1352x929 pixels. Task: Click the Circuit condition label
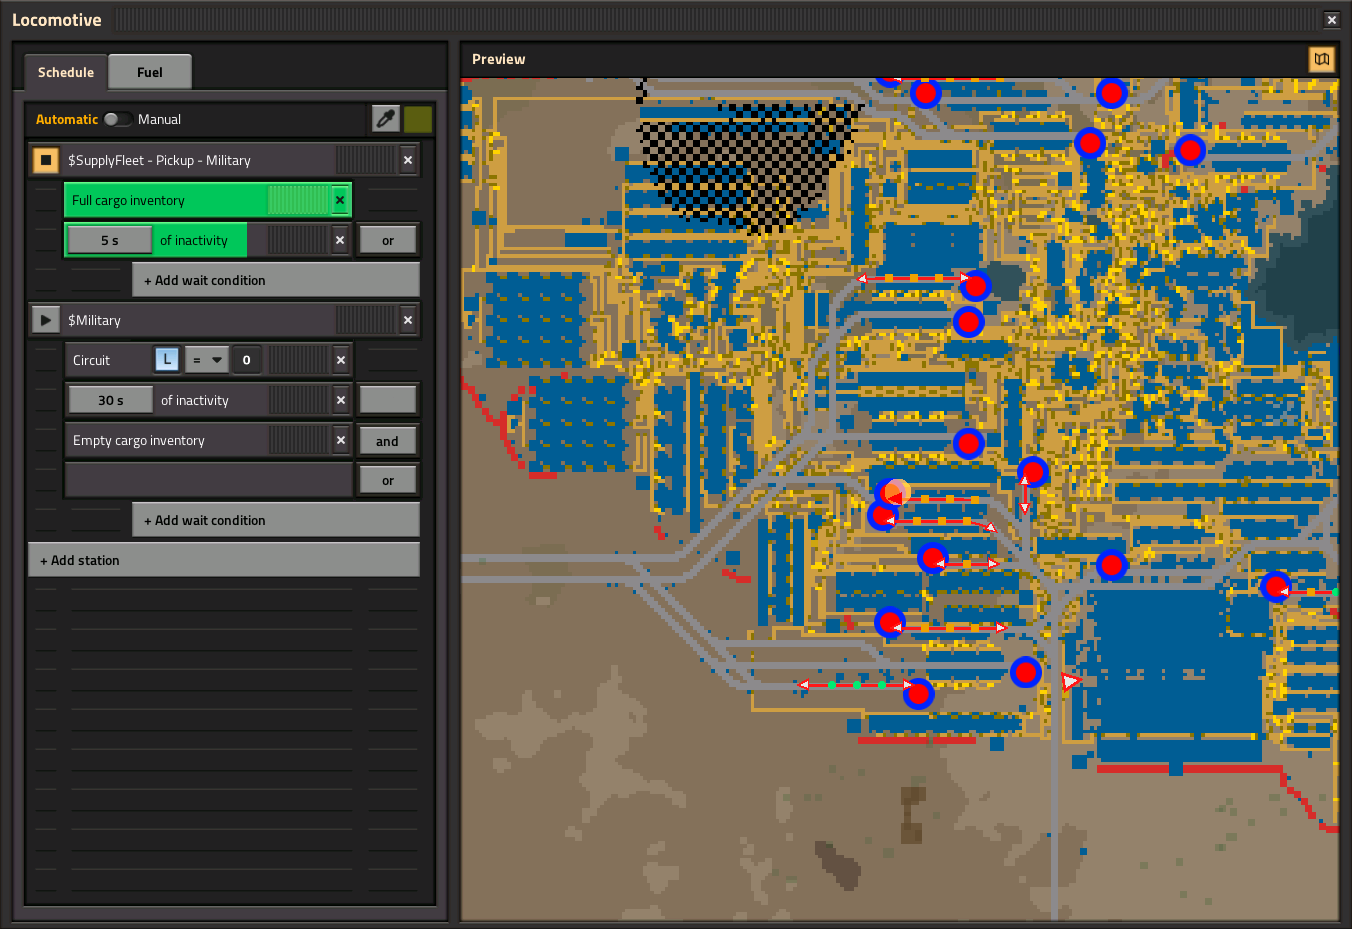point(92,360)
